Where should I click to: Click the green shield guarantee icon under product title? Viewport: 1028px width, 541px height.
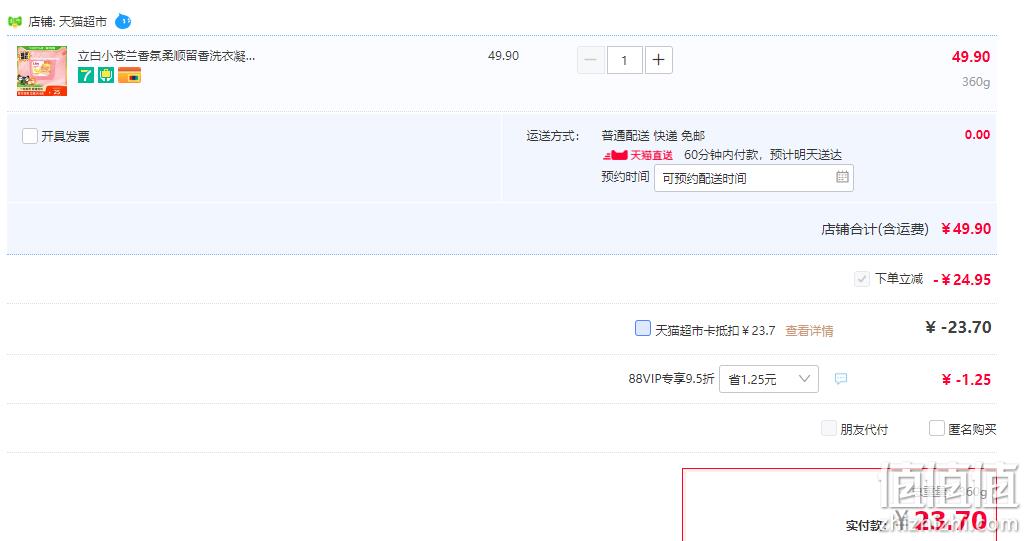(106, 75)
